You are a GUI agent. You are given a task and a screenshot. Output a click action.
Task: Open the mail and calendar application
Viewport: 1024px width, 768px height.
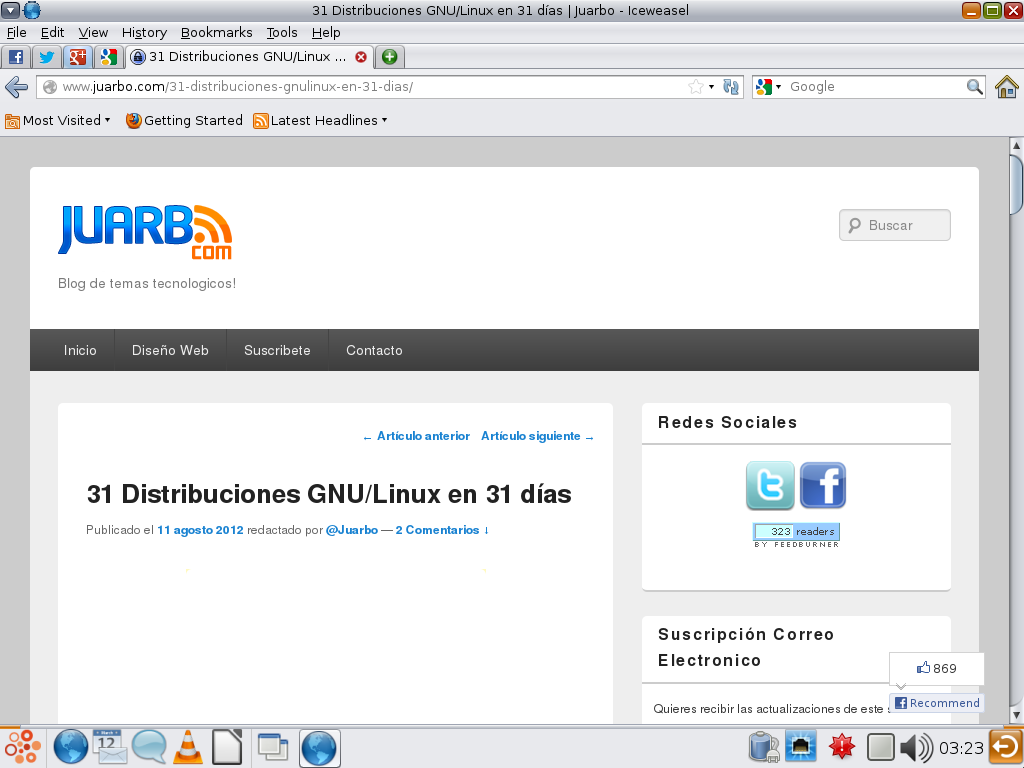click(x=109, y=747)
